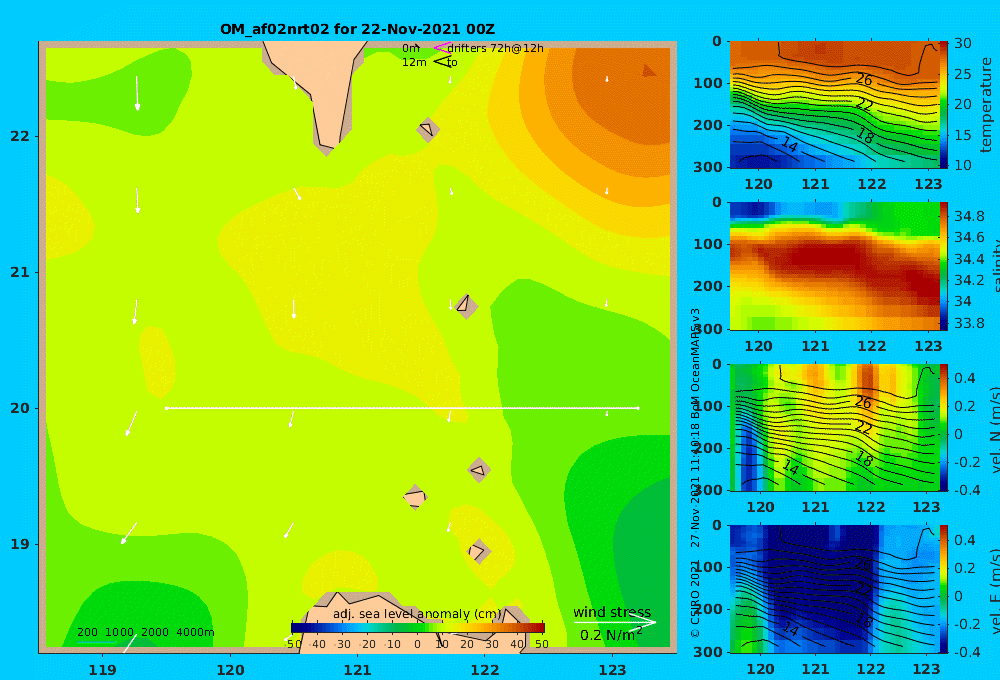
Task: Click the wind stress scale arrow
Action: coord(614,622)
